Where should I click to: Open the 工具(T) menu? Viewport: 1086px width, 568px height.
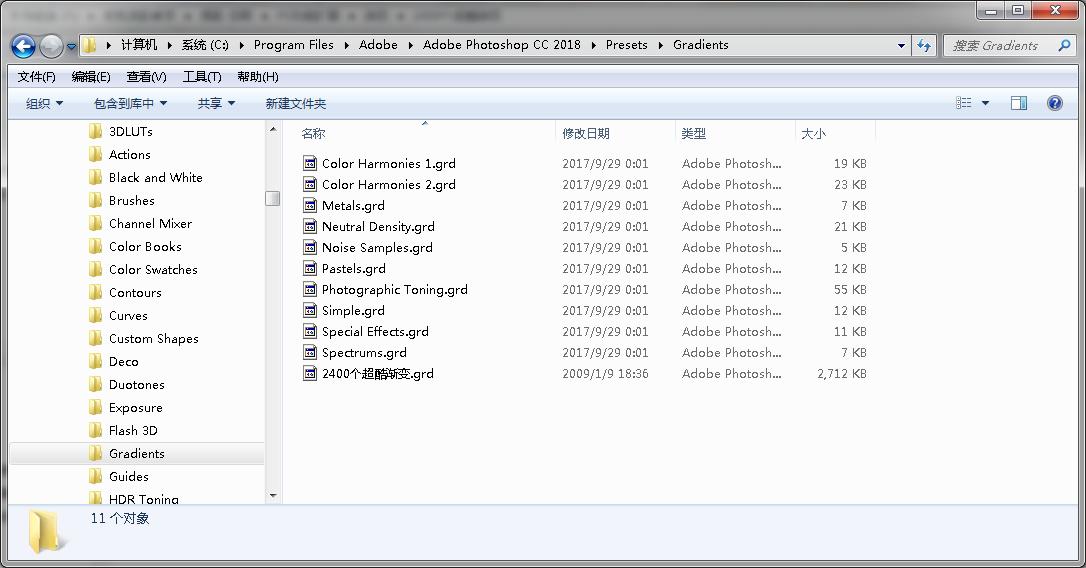coord(202,77)
